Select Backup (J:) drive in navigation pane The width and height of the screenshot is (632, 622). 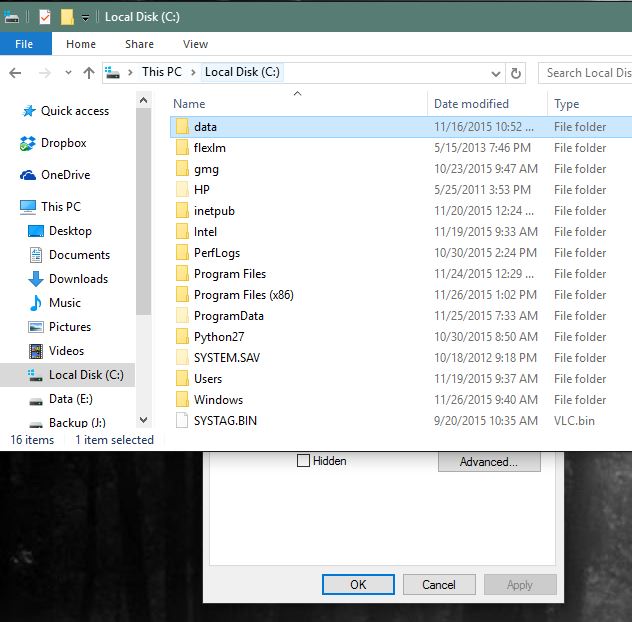tap(67, 422)
